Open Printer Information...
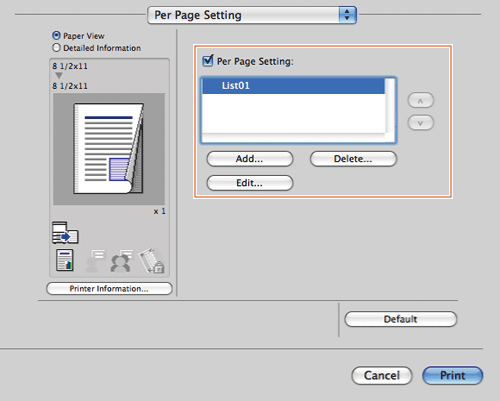The image size is (500, 401). 109,289
